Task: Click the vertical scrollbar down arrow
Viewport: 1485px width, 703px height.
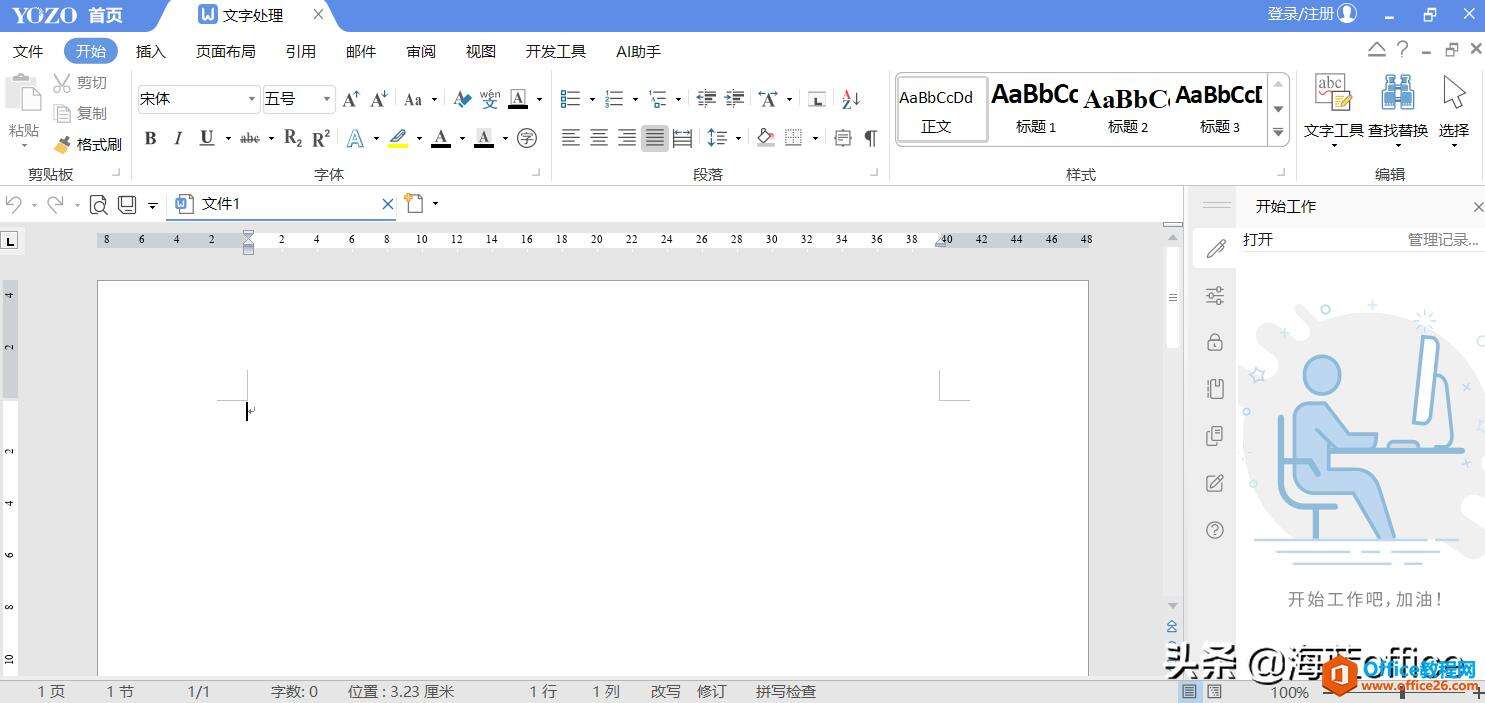Action: [x=1173, y=607]
